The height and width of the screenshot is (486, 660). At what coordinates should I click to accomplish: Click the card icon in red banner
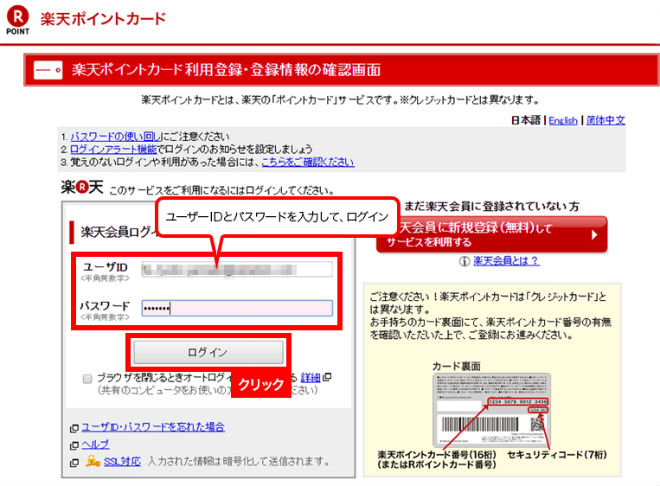coord(49,70)
